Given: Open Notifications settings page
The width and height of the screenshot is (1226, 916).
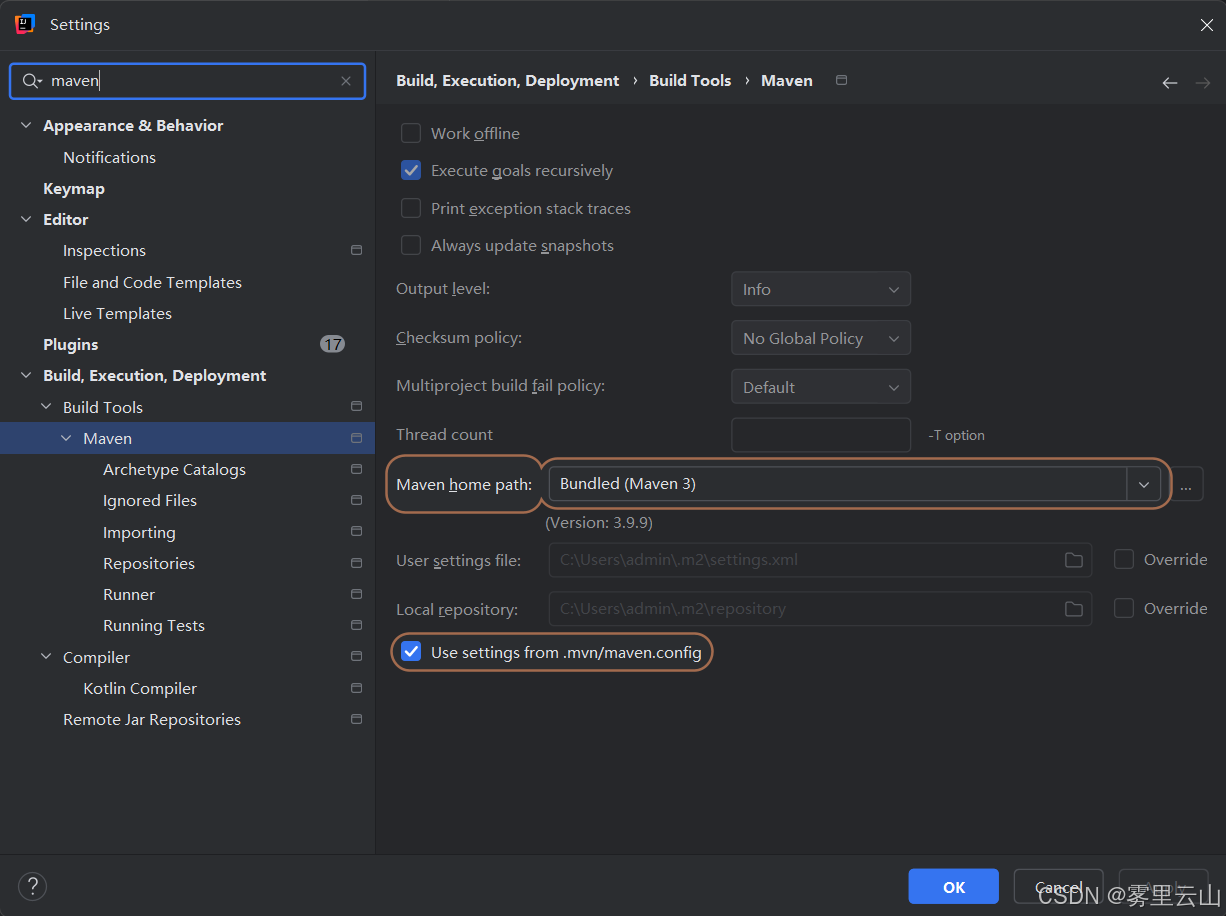Looking at the screenshot, I should [x=109, y=157].
